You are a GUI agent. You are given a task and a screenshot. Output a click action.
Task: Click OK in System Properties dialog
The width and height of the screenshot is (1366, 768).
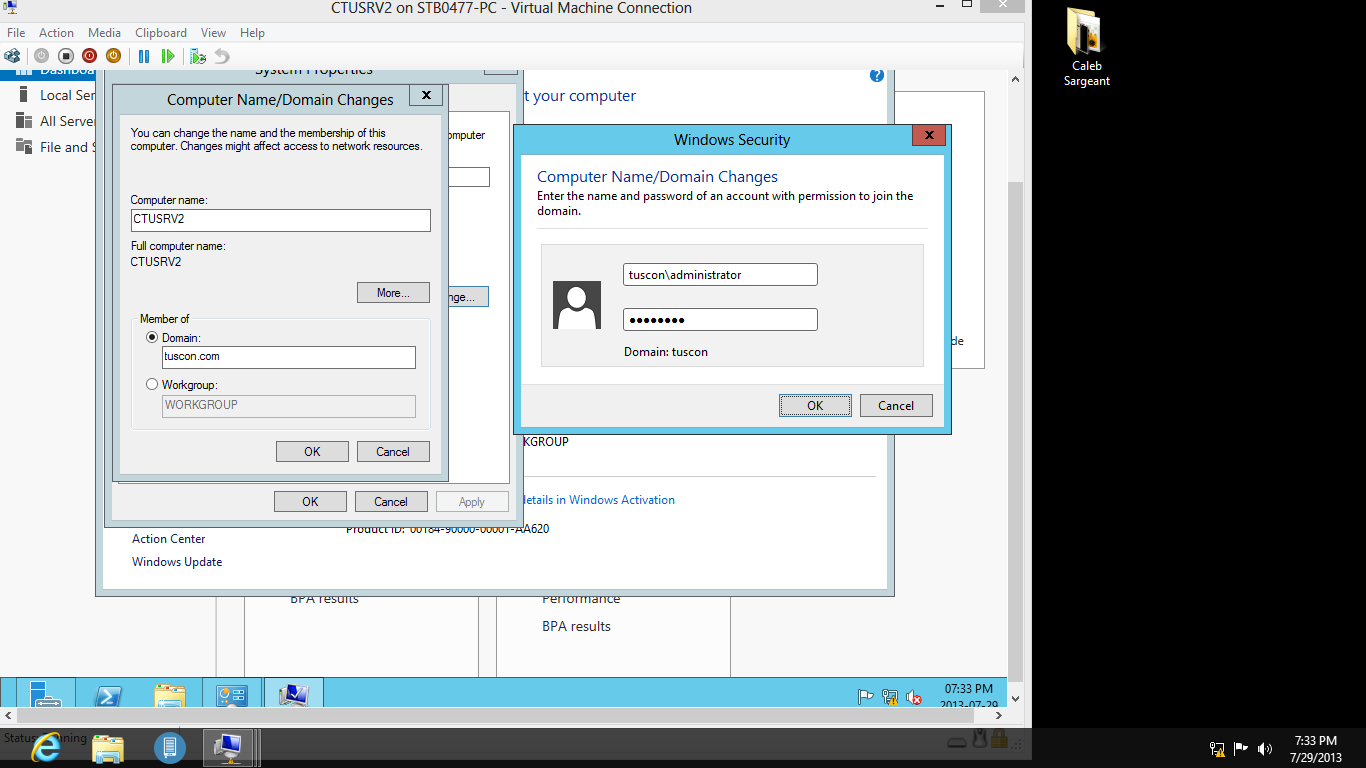(x=310, y=501)
